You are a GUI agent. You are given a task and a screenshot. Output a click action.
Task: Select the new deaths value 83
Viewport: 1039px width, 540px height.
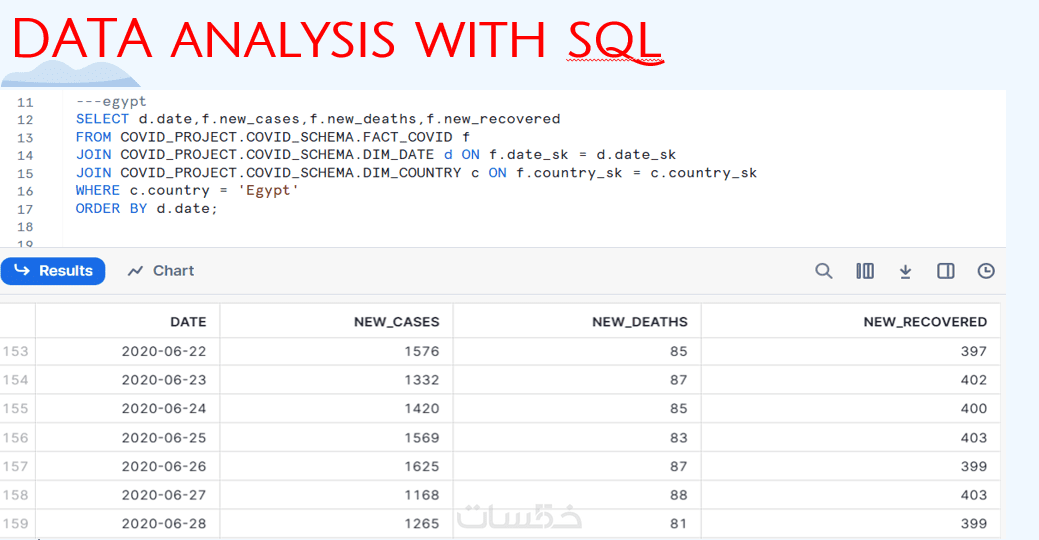679,438
